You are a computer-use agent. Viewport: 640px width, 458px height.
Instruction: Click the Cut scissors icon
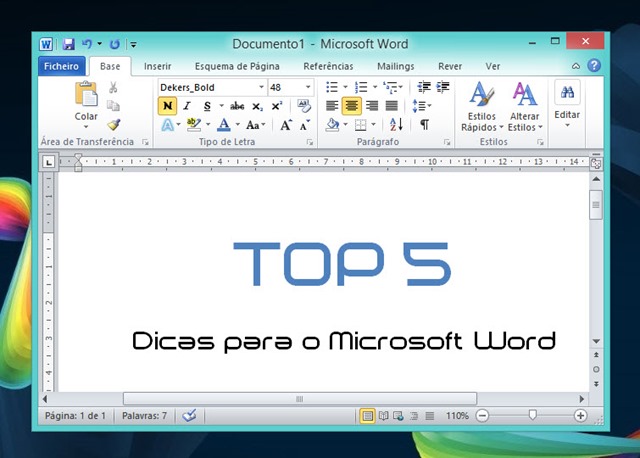tap(113, 87)
